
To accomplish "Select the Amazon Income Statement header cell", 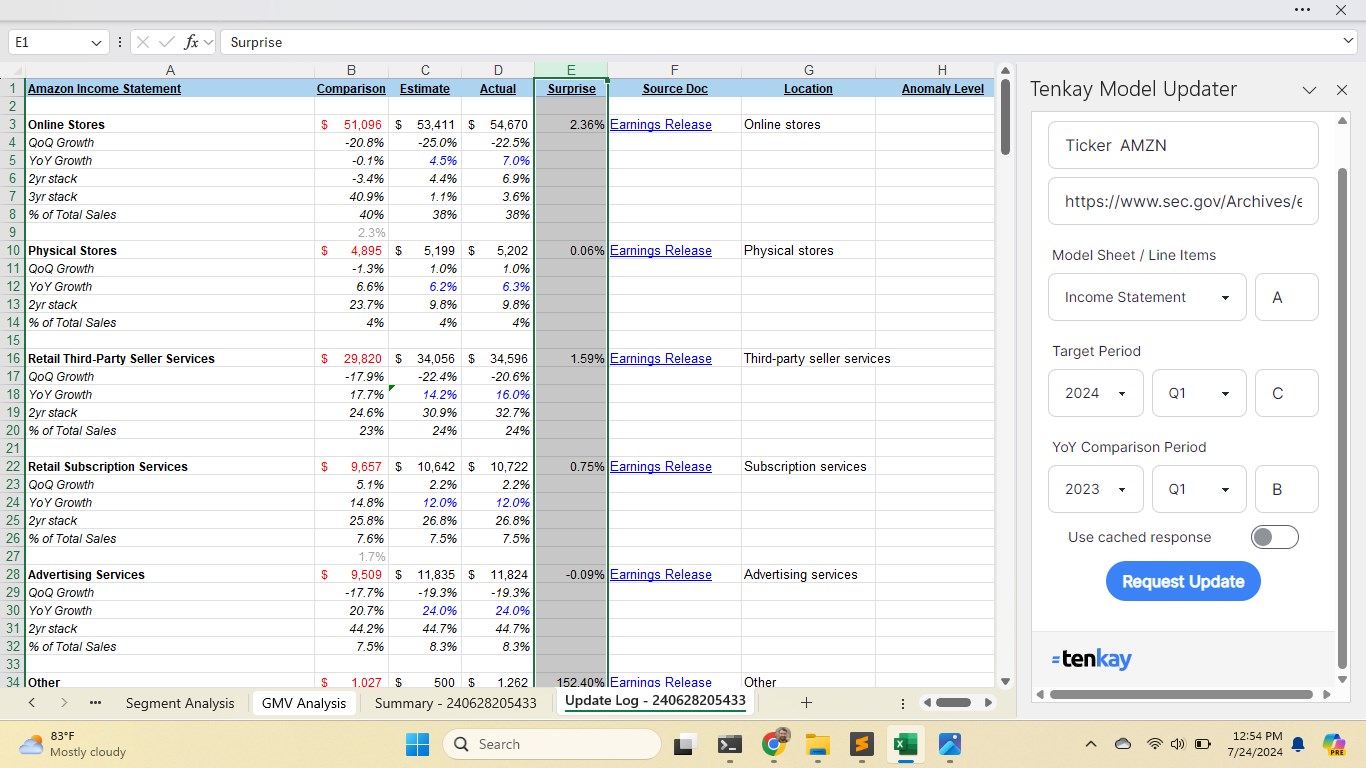I will click(170, 89).
